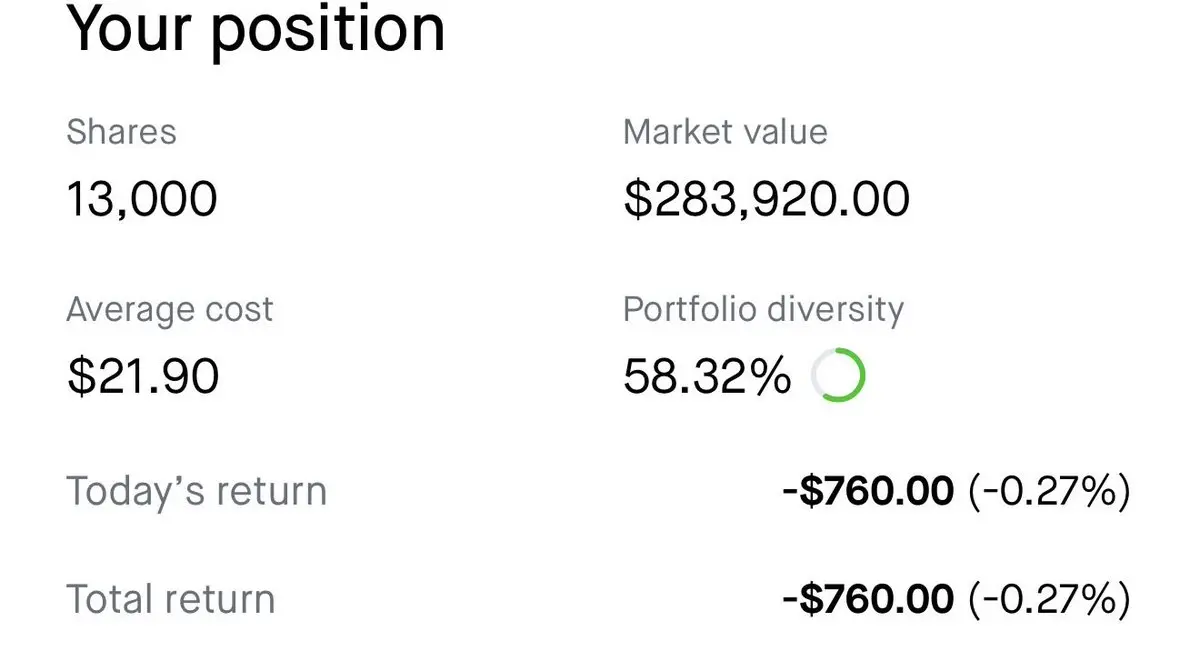Tap the word 'position' in the heading
Image resolution: width=1200 pixels, height=671 pixels.
pyautogui.click(x=329, y=28)
